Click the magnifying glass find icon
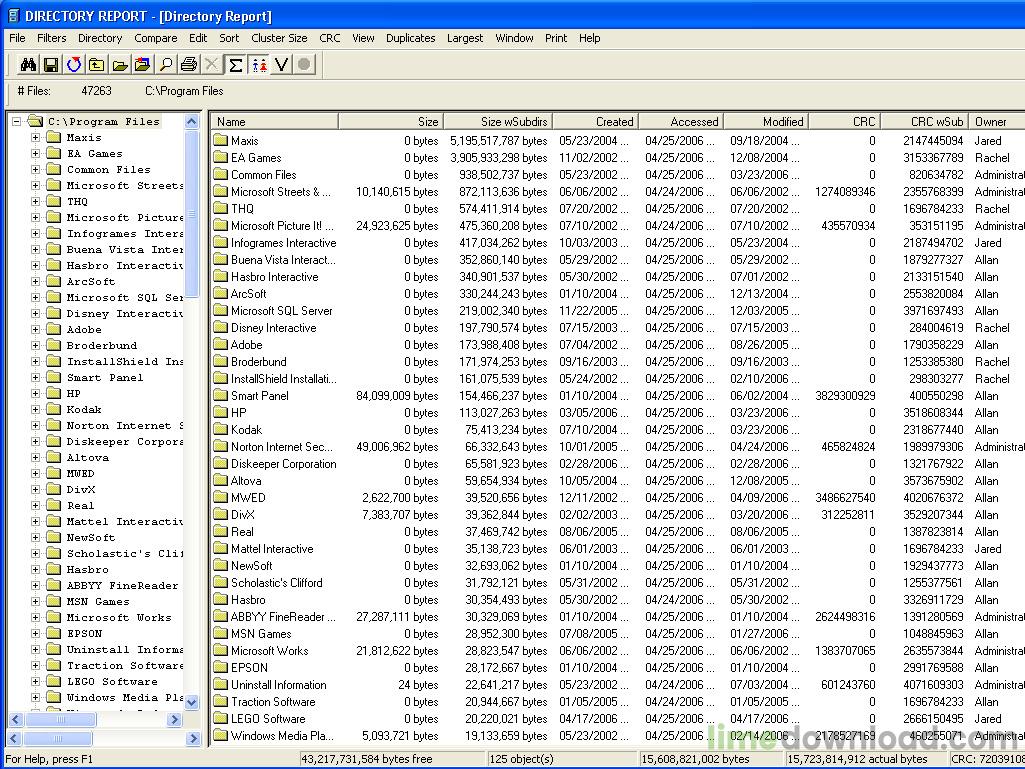The width and height of the screenshot is (1025, 769). coord(166,65)
